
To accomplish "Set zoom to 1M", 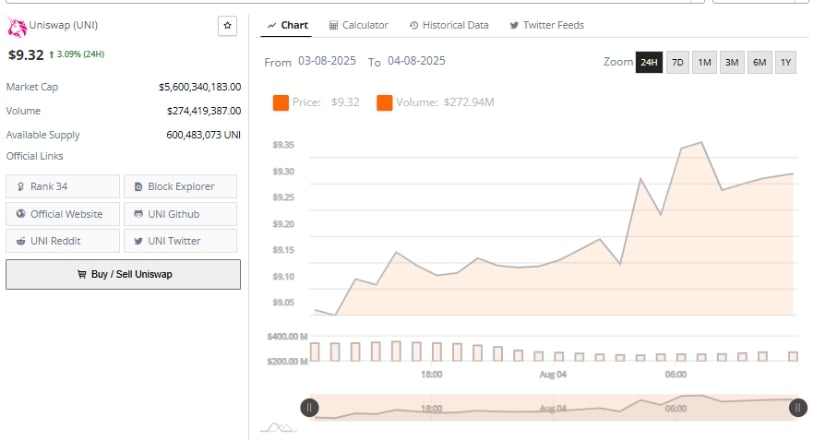I will 705,62.
